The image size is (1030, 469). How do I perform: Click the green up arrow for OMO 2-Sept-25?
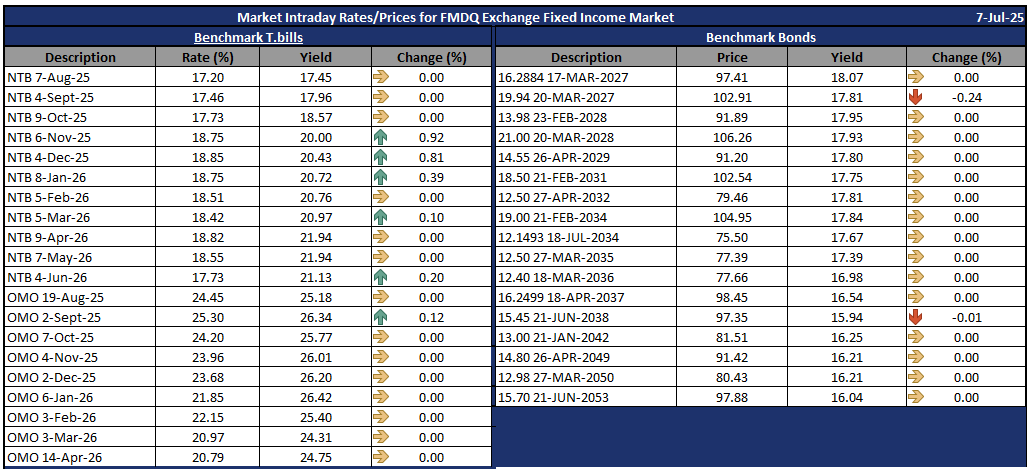[380, 317]
